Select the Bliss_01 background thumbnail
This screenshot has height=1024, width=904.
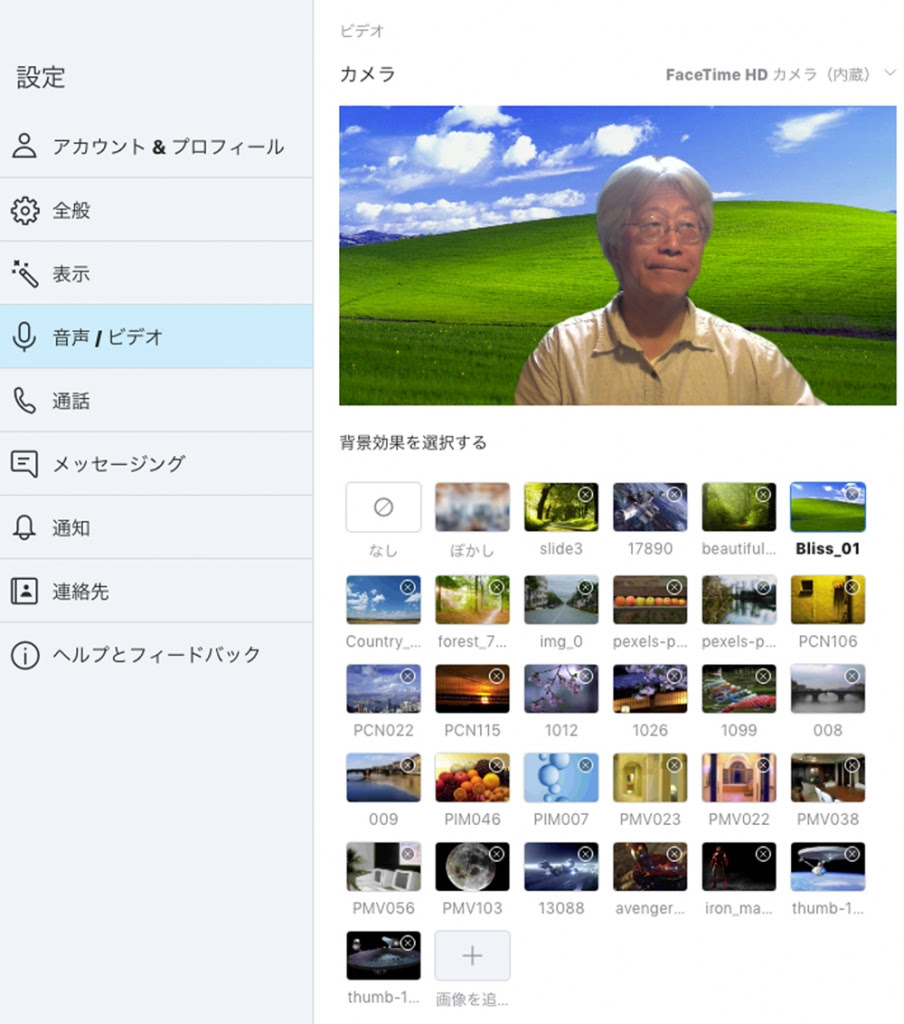[828, 507]
